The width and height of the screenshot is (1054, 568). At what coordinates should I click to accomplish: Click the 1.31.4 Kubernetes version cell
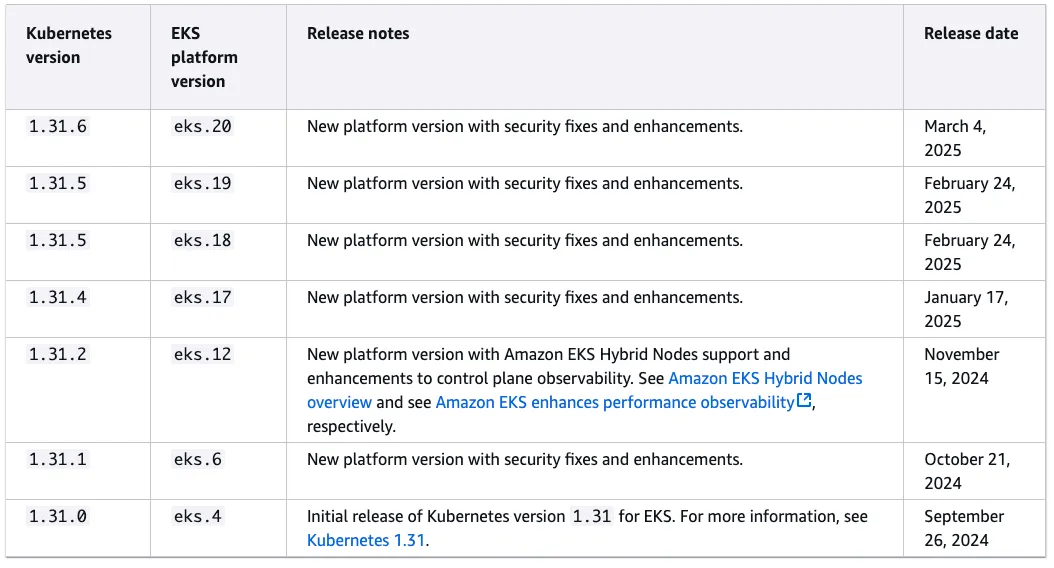[57, 298]
